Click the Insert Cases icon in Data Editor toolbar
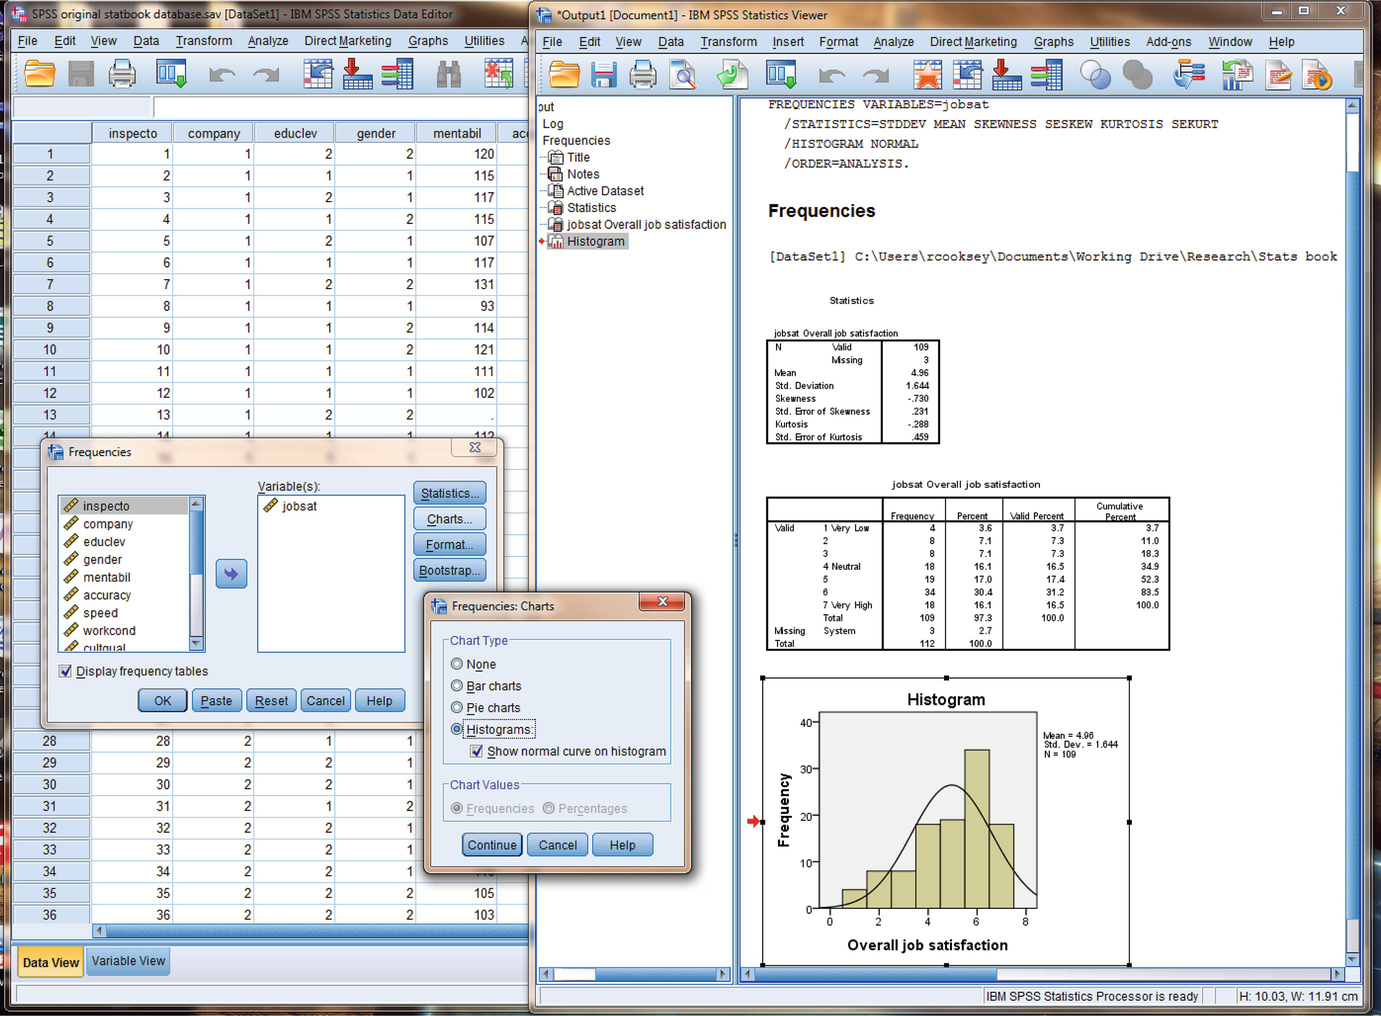 click(x=498, y=74)
